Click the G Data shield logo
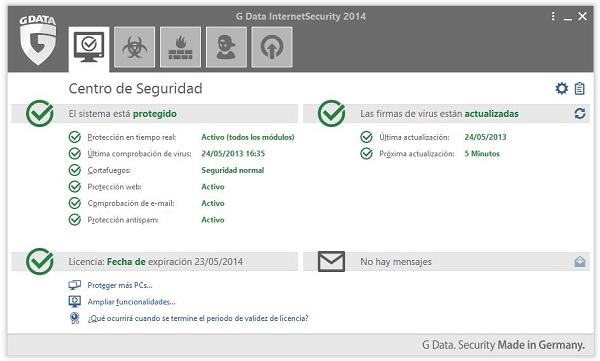600x361 pixels. coord(38,40)
